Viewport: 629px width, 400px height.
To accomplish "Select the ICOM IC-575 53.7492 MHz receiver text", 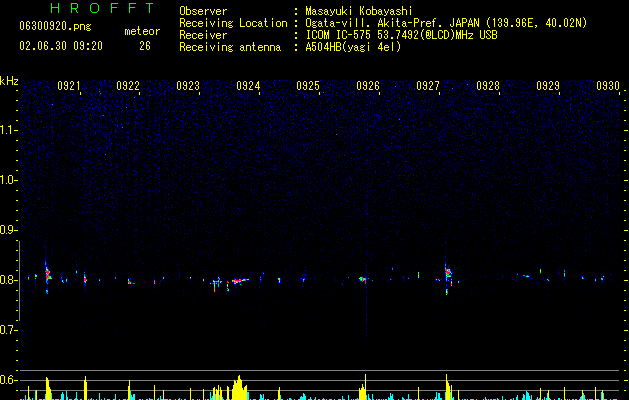I will click(x=401, y=35).
